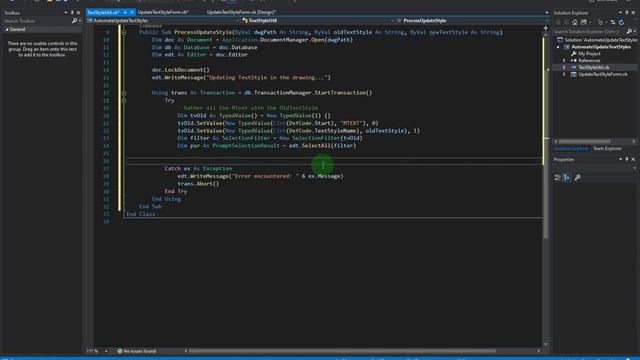Image resolution: width=640 pixels, height=360 pixels.
Task: Click Categorized icon in Properties panel
Action: tap(558, 178)
